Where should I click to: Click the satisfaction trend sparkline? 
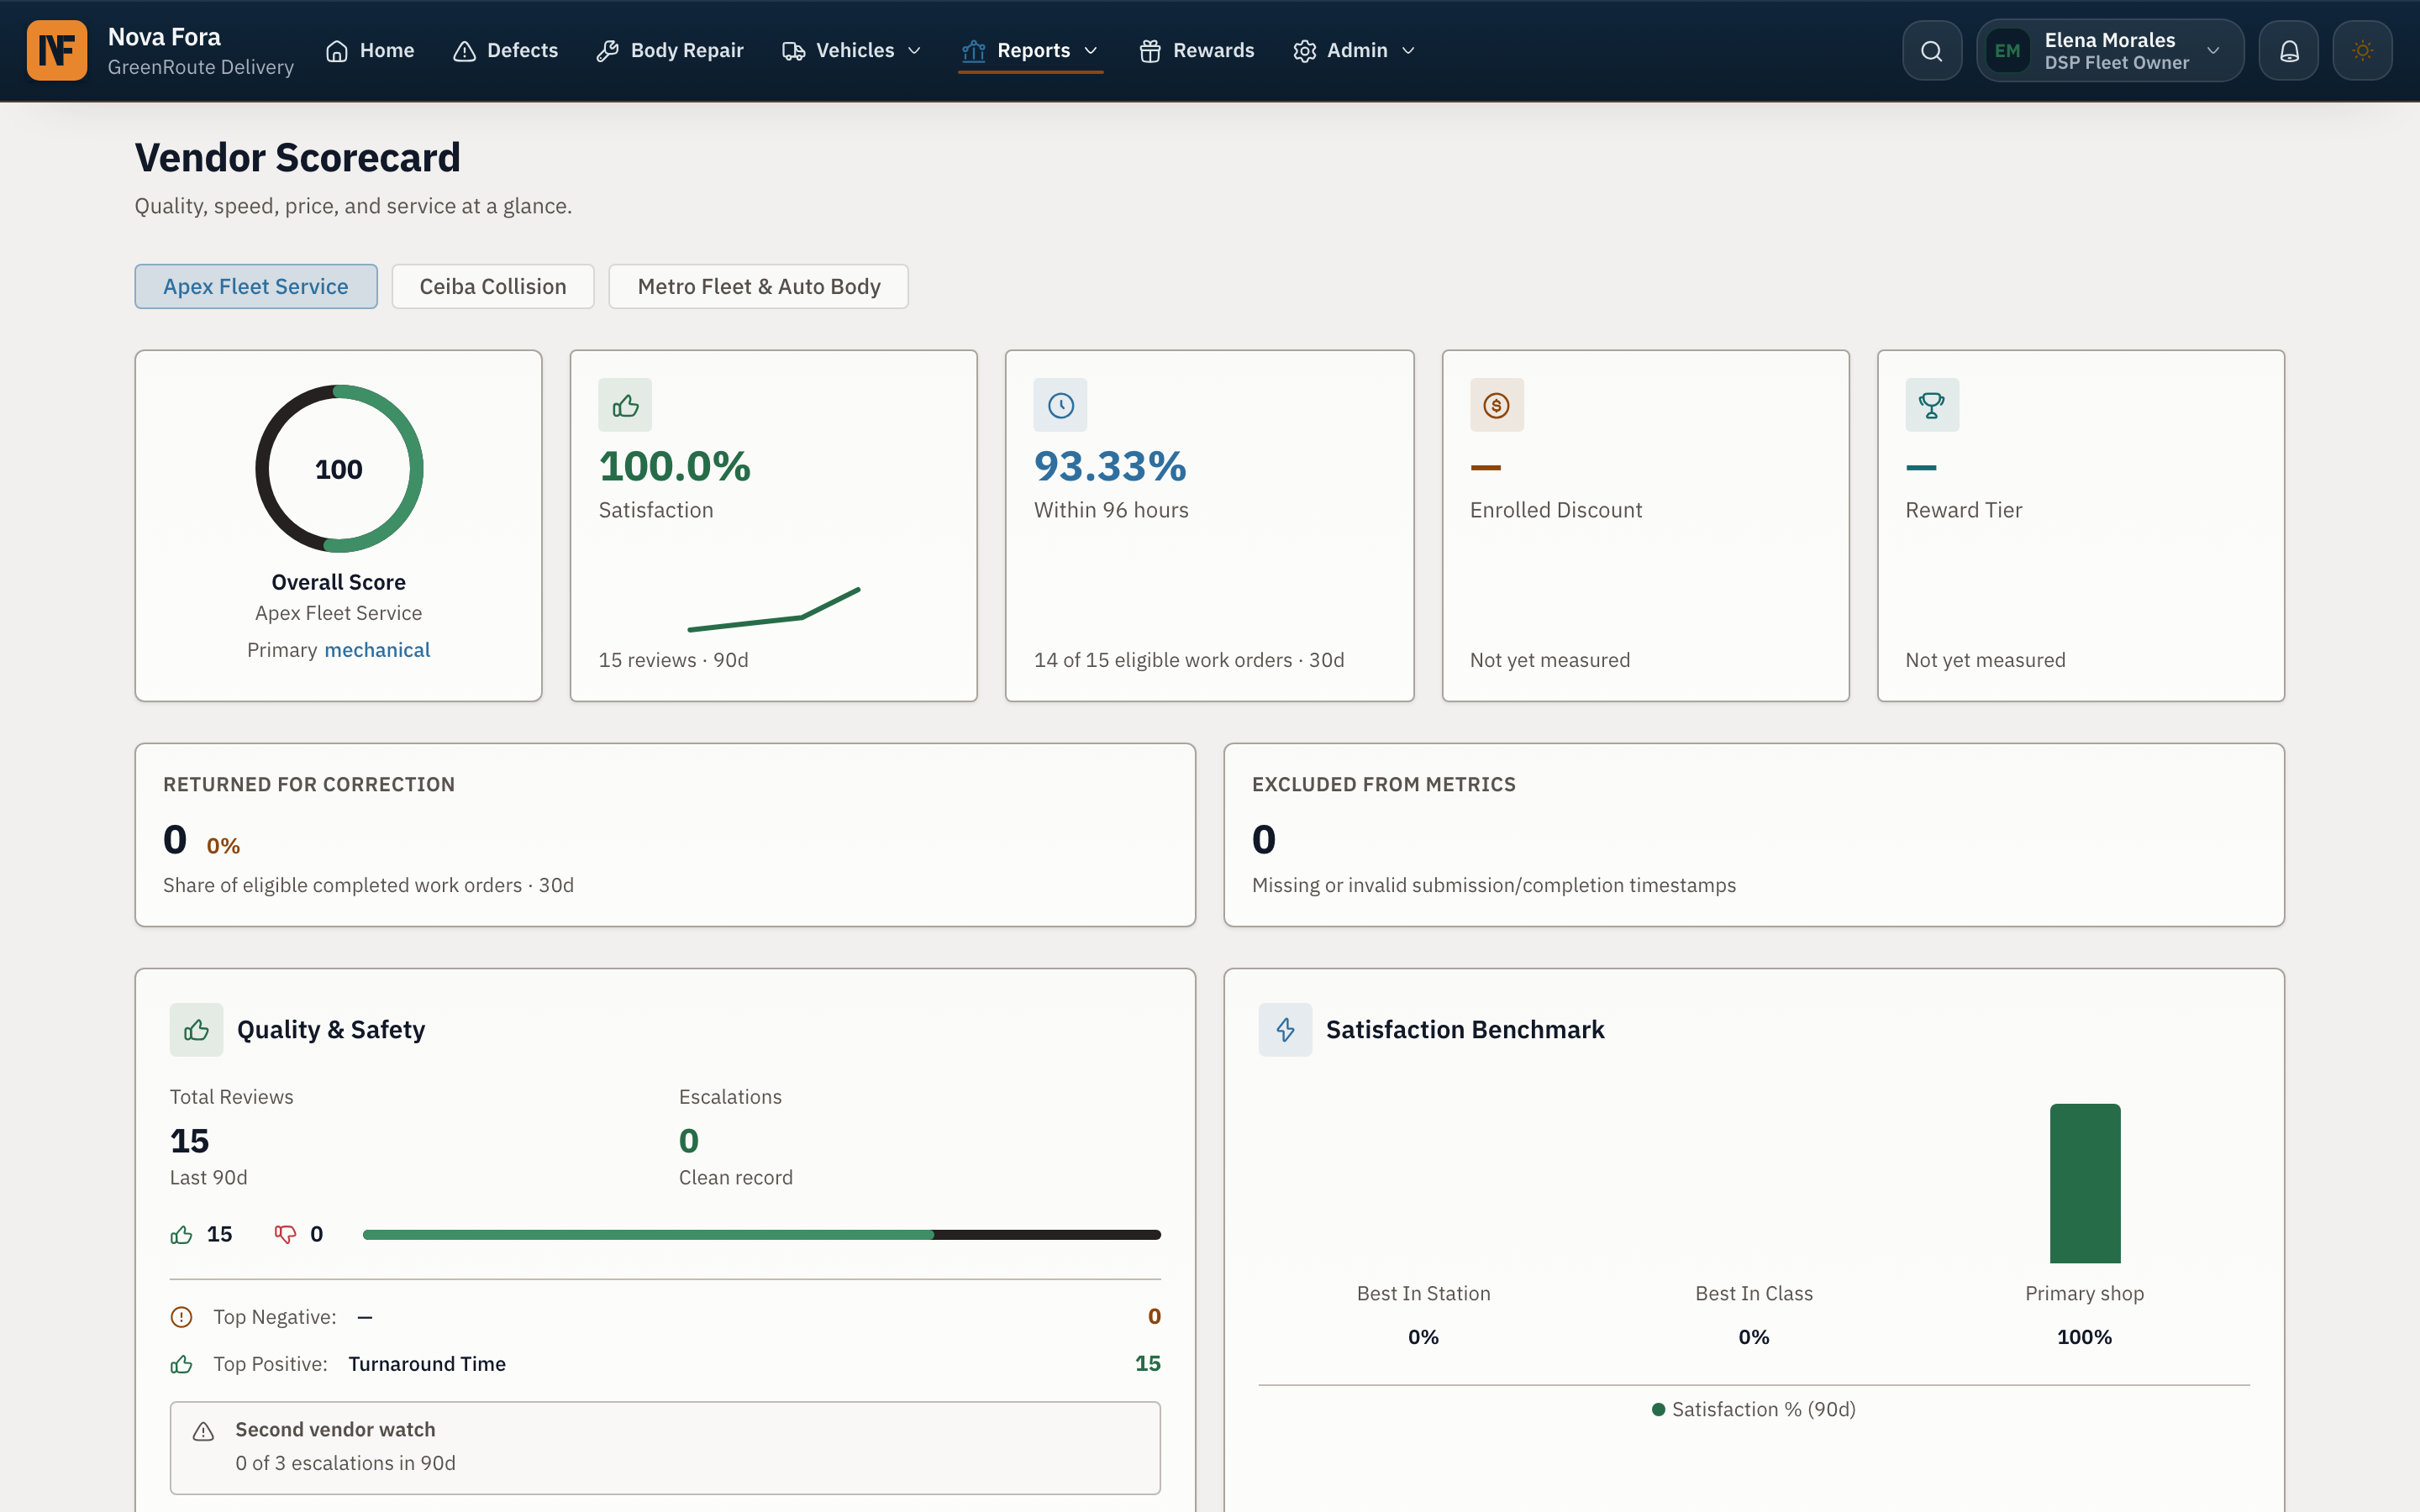774,609
